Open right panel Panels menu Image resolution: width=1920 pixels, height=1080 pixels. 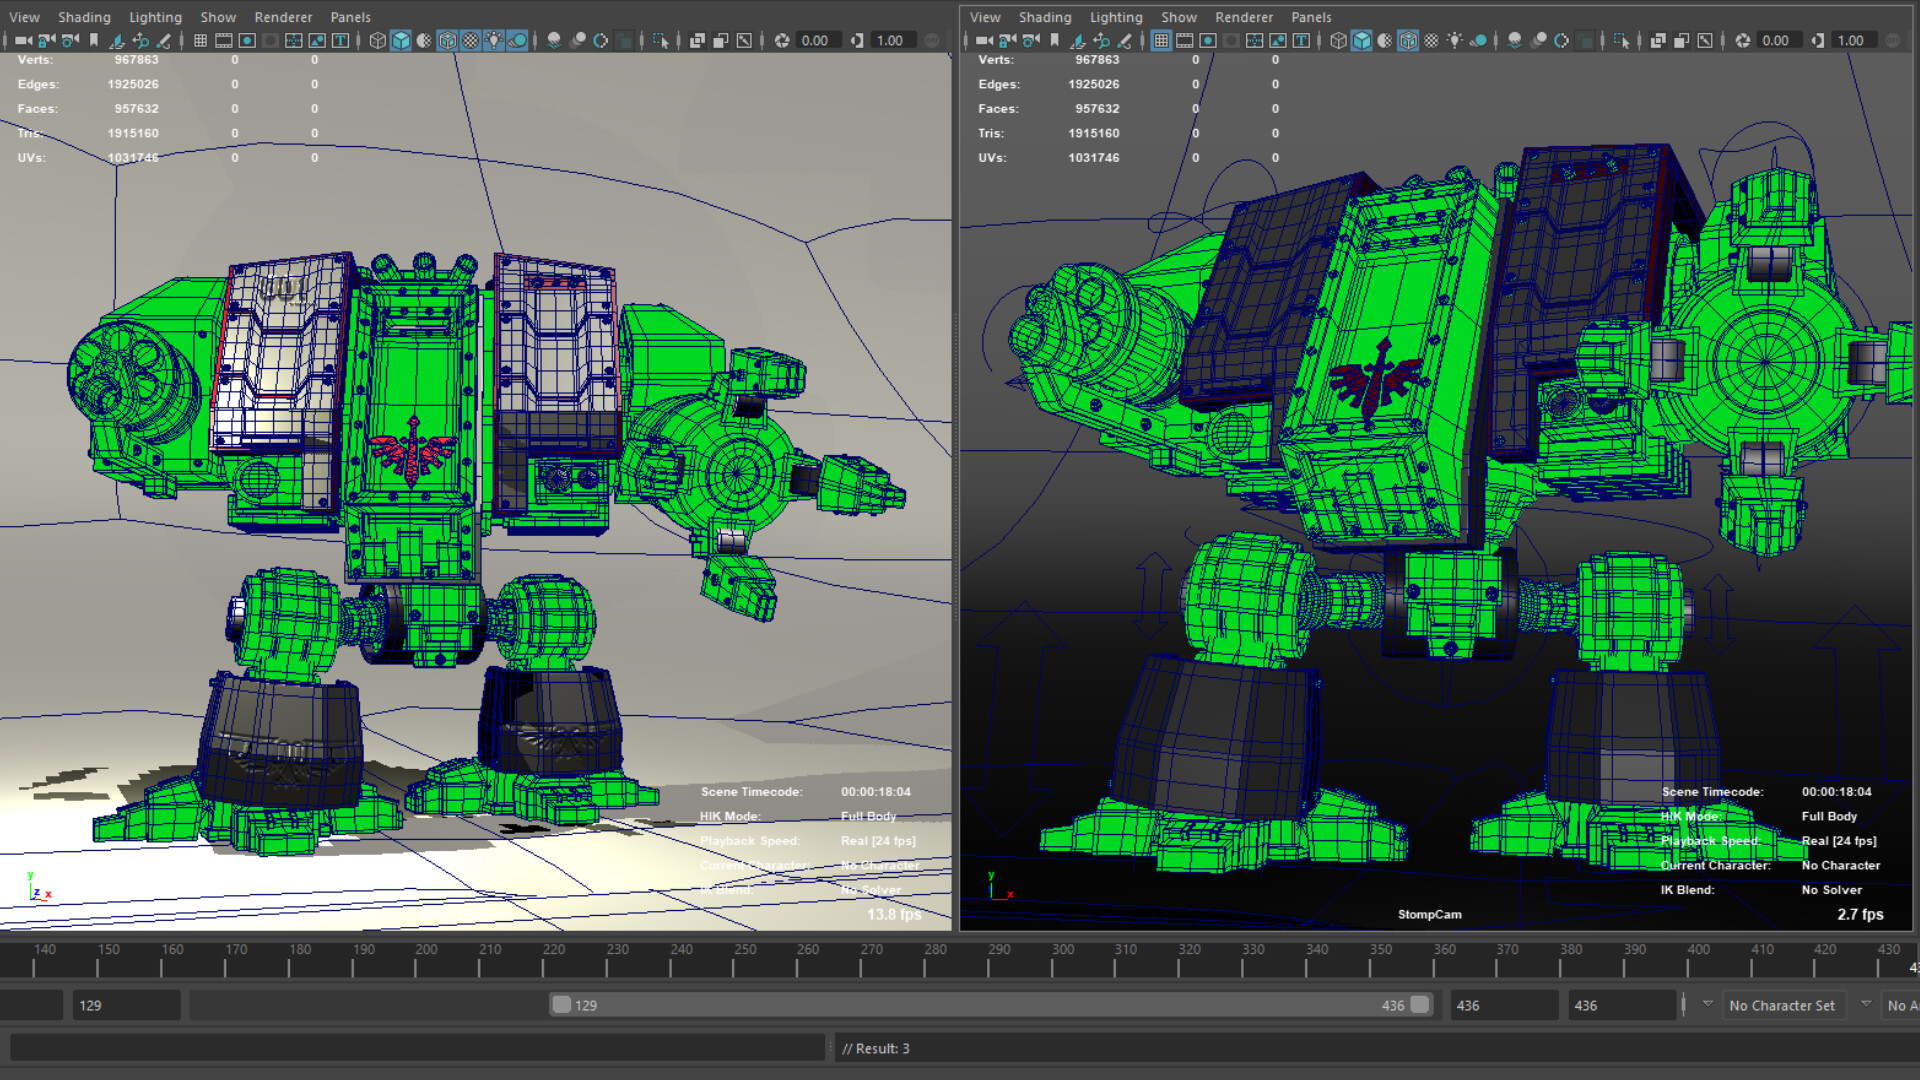(1311, 17)
